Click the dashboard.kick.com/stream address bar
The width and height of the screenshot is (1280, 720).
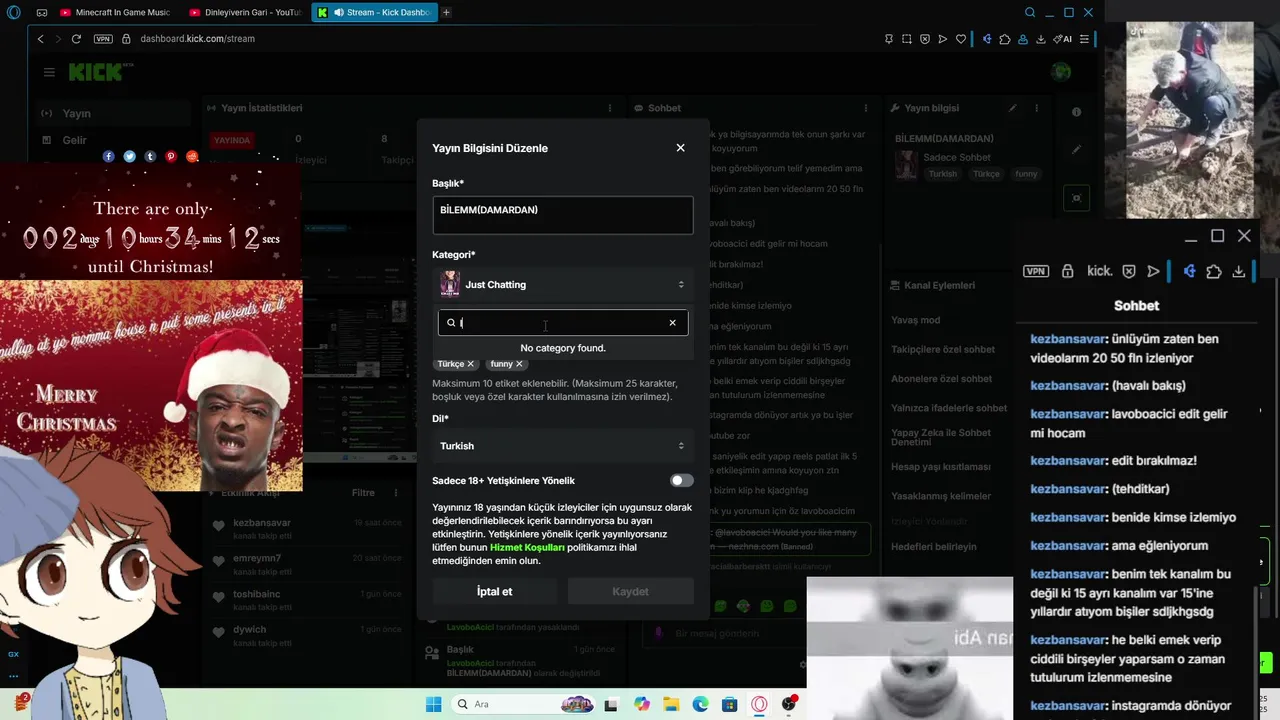pos(197,39)
